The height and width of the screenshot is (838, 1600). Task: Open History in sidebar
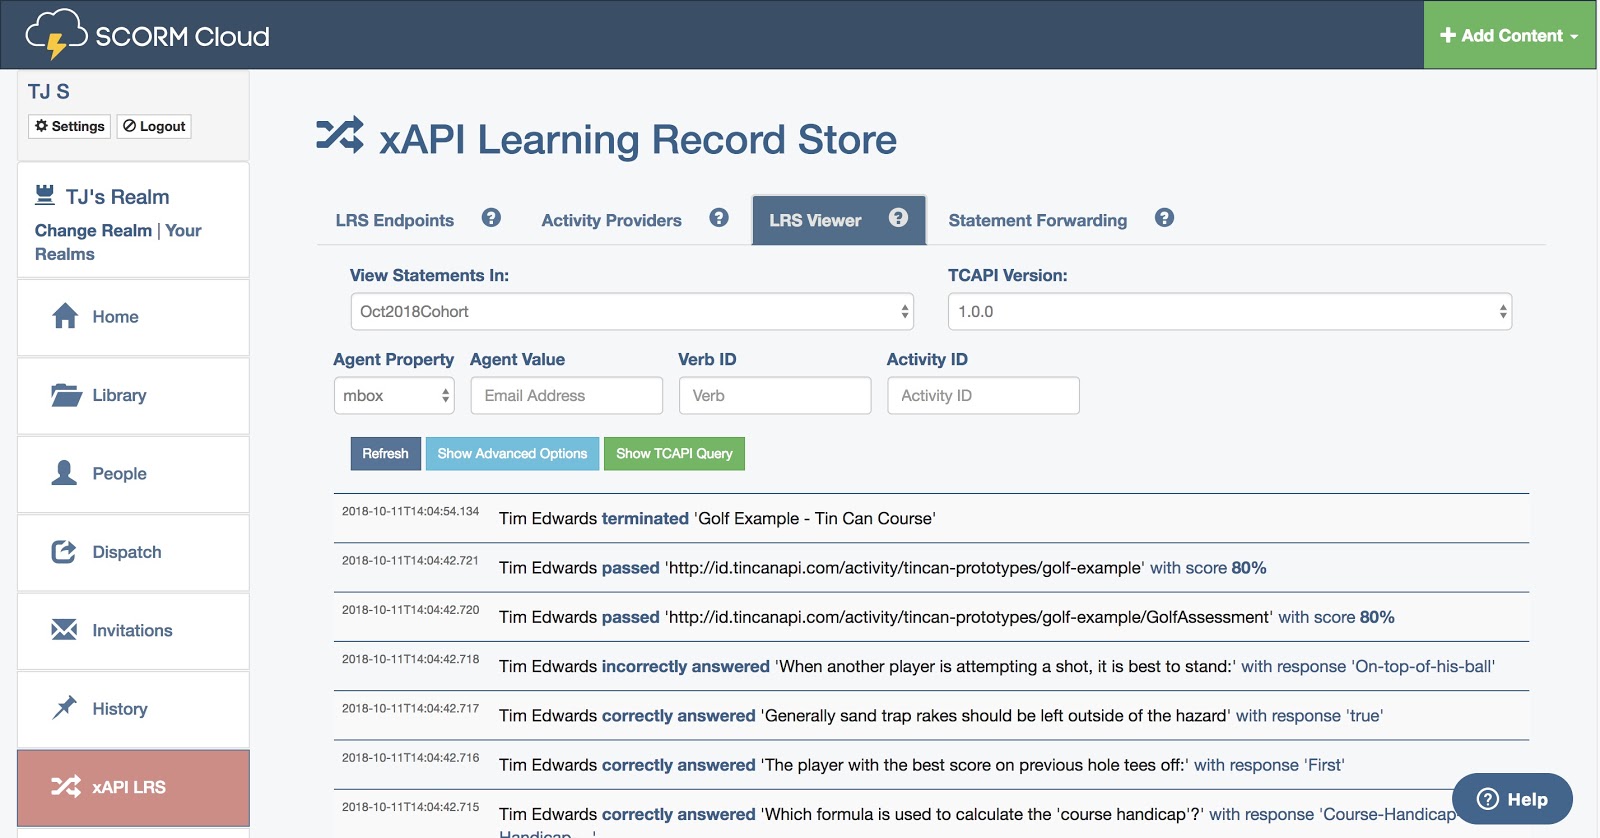(133, 709)
